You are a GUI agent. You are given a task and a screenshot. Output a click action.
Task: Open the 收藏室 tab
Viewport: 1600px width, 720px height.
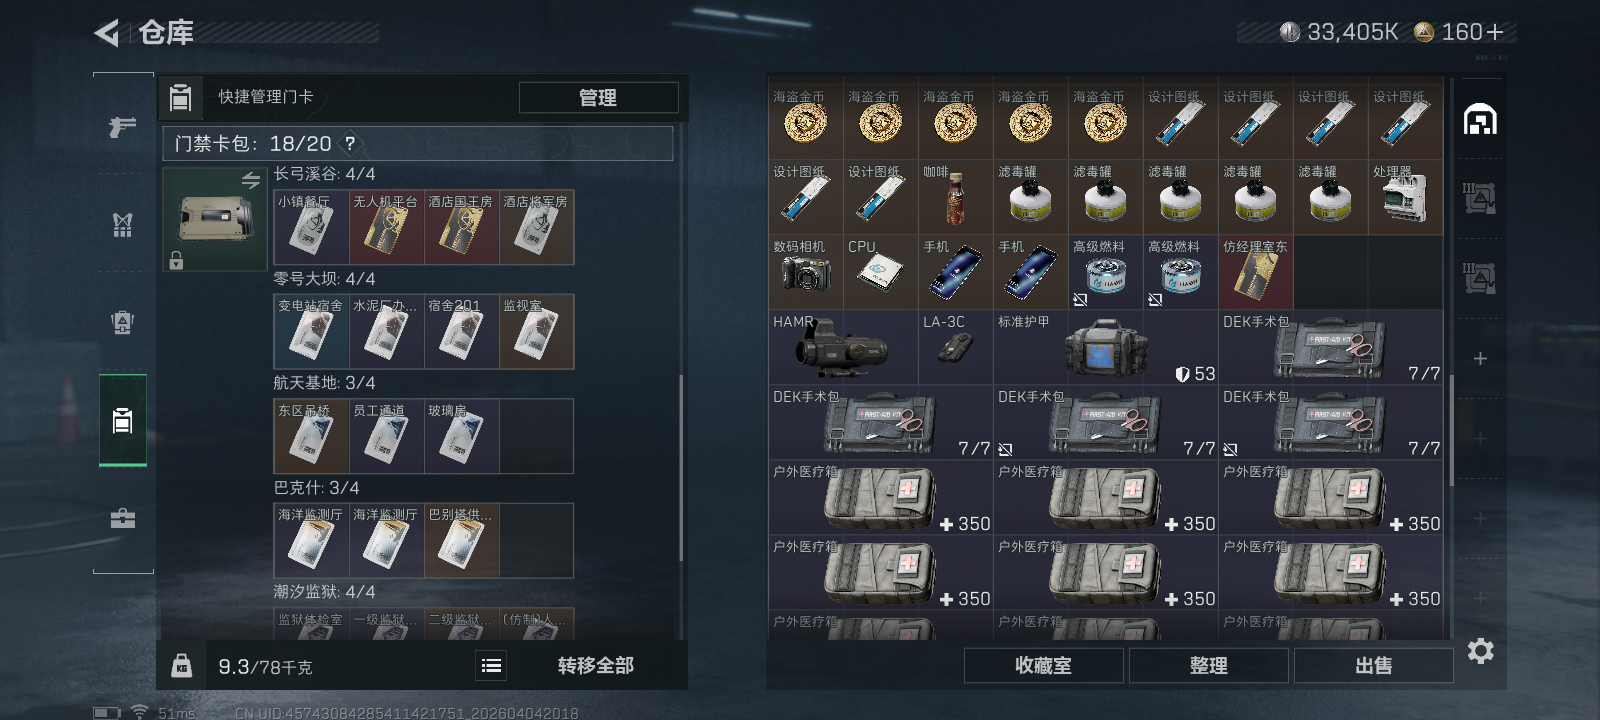[1044, 665]
